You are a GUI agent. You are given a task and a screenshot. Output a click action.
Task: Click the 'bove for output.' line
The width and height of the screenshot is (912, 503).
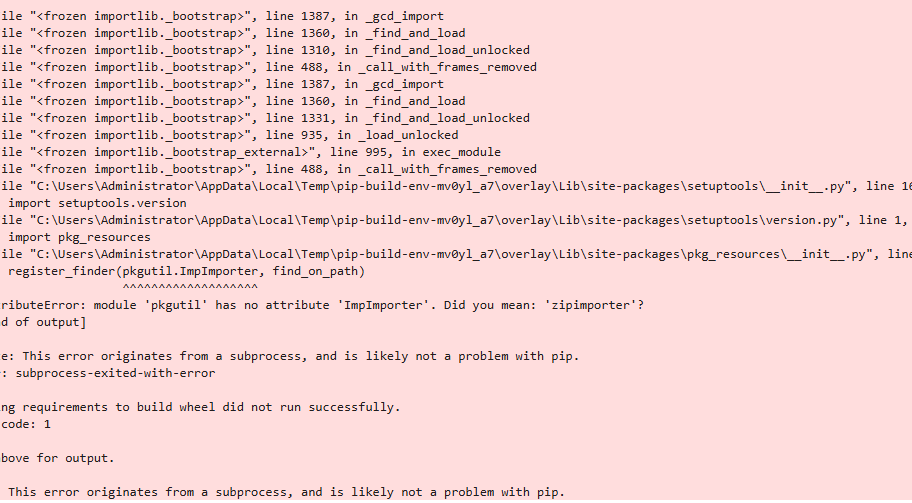pyautogui.click(x=57, y=458)
